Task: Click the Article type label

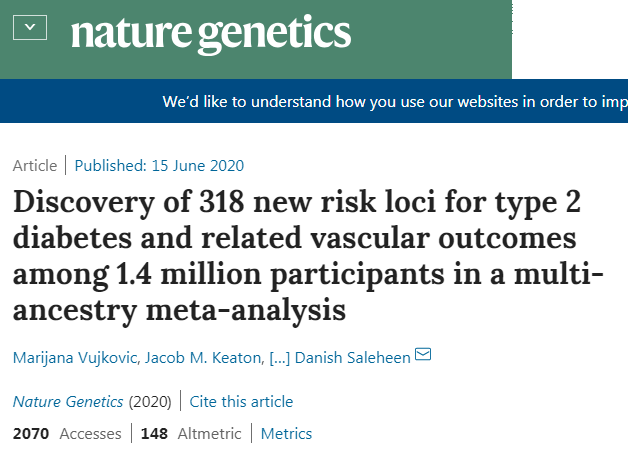Action: 35,165
